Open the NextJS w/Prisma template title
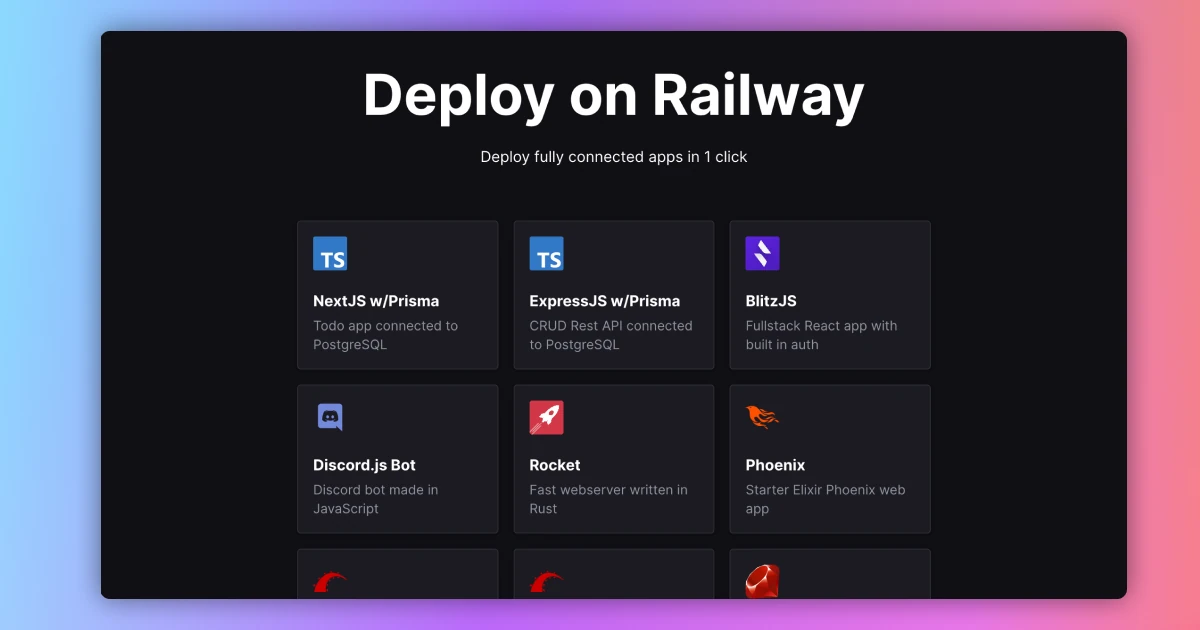 (376, 301)
